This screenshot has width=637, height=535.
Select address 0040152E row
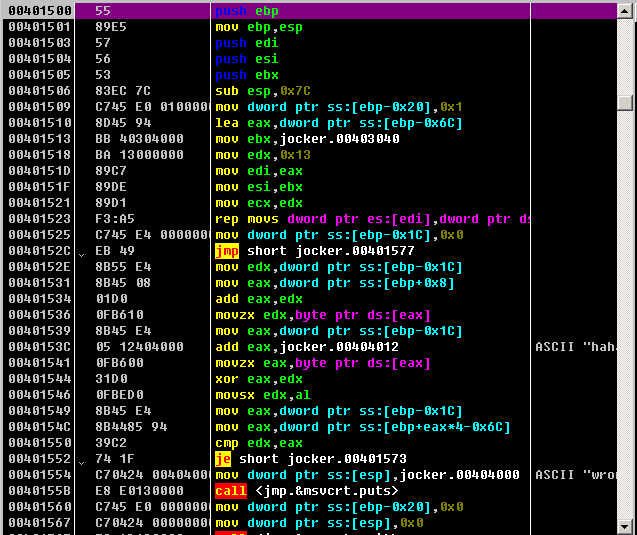pyautogui.click(x=40, y=267)
